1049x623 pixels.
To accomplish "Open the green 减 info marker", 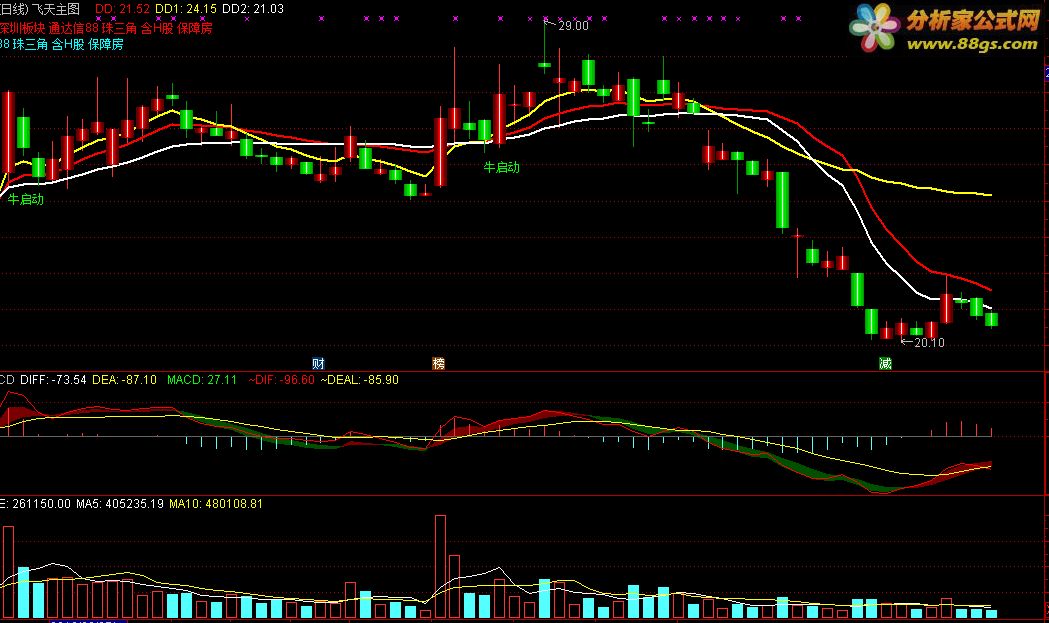I will tap(885, 363).
